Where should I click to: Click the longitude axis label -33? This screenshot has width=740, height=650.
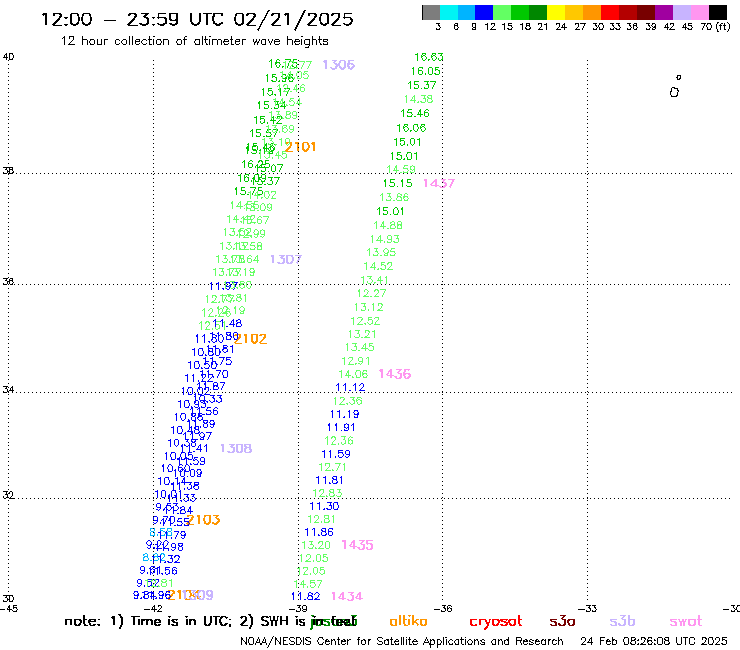(587, 608)
